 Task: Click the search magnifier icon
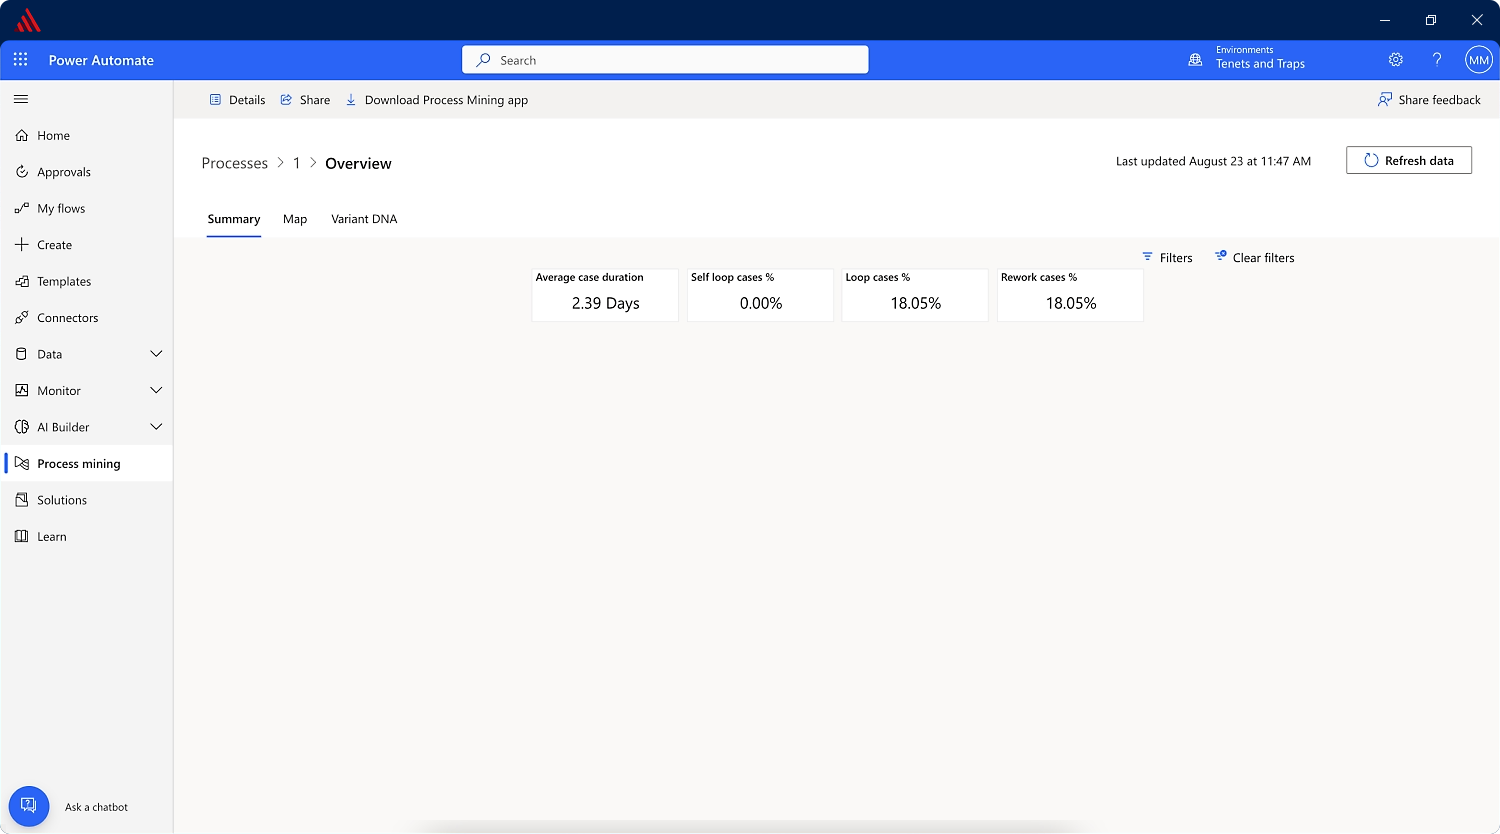point(484,60)
